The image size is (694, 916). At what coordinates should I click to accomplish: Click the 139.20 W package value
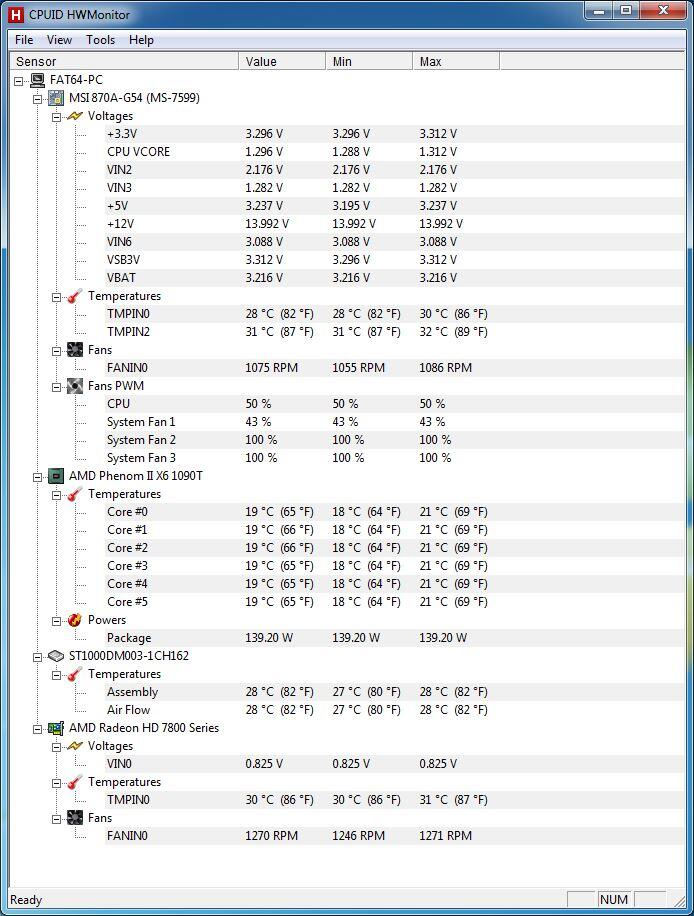pyautogui.click(x=269, y=638)
